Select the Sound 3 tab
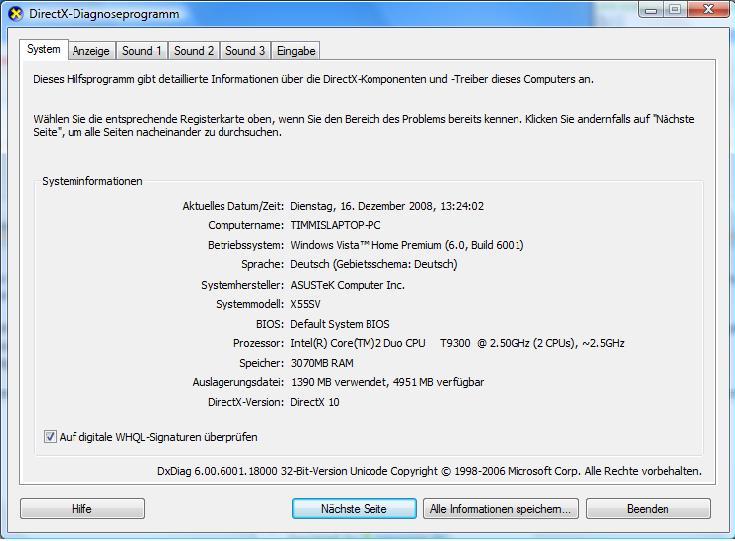The width and height of the screenshot is (735, 541). point(245,51)
